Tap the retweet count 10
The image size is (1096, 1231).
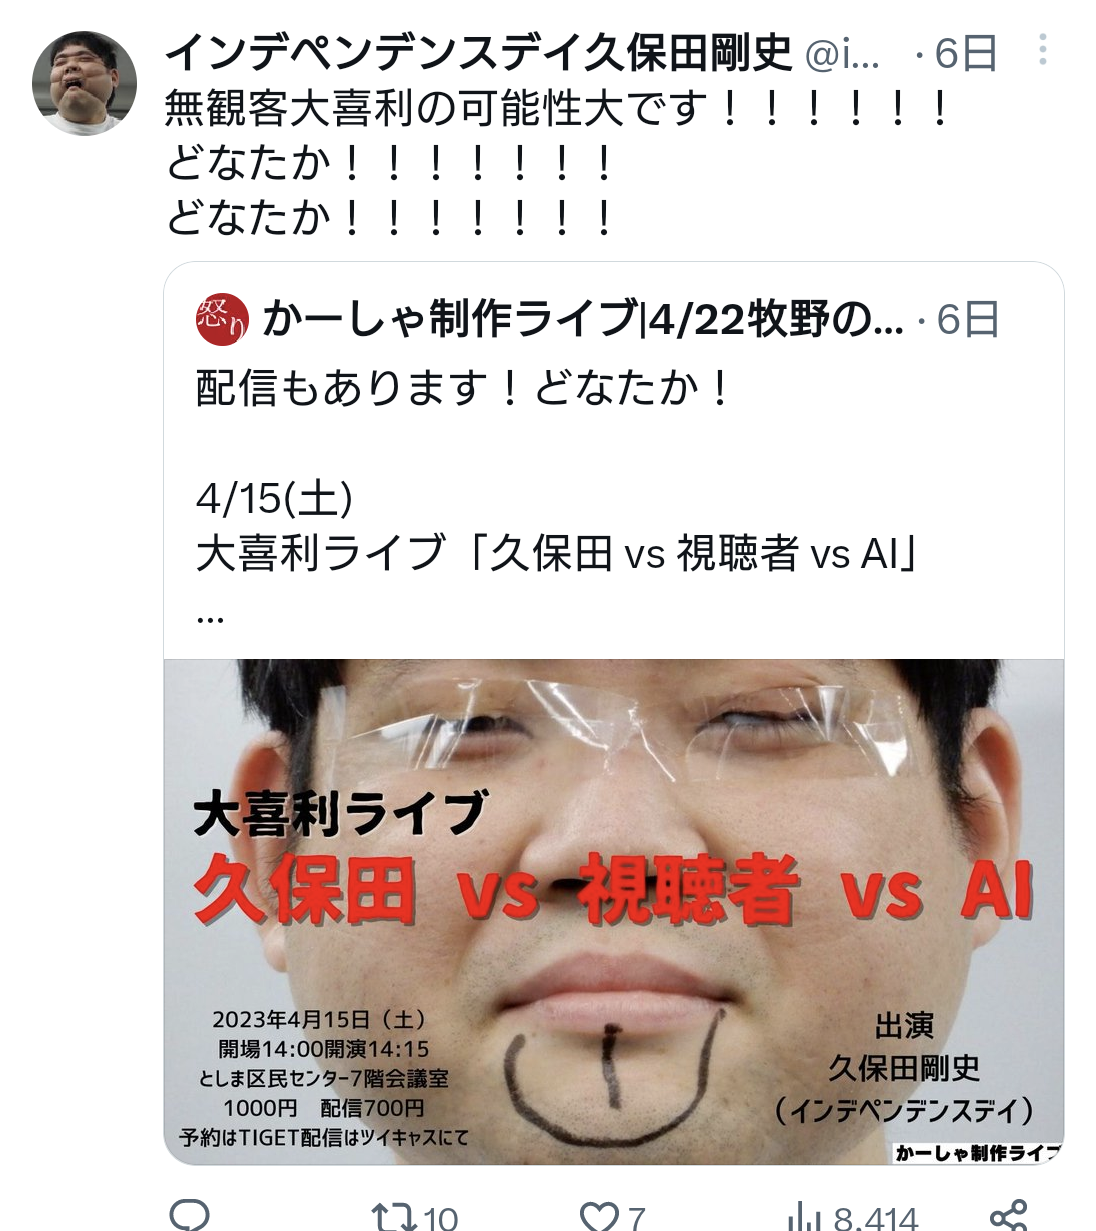coord(440,1218)
